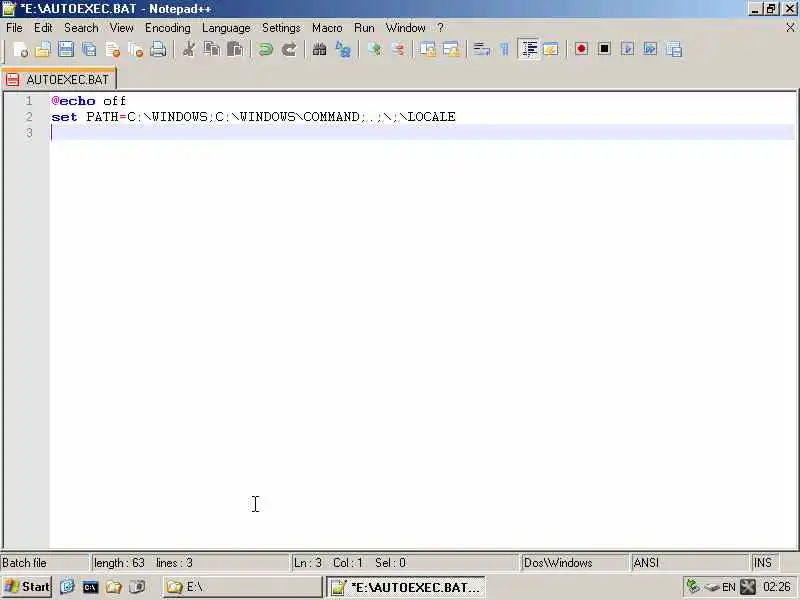Image resolution: width=800 pixels, height=600 pixels.
Task: Open the Encoding menu
Action: [168, 28]
